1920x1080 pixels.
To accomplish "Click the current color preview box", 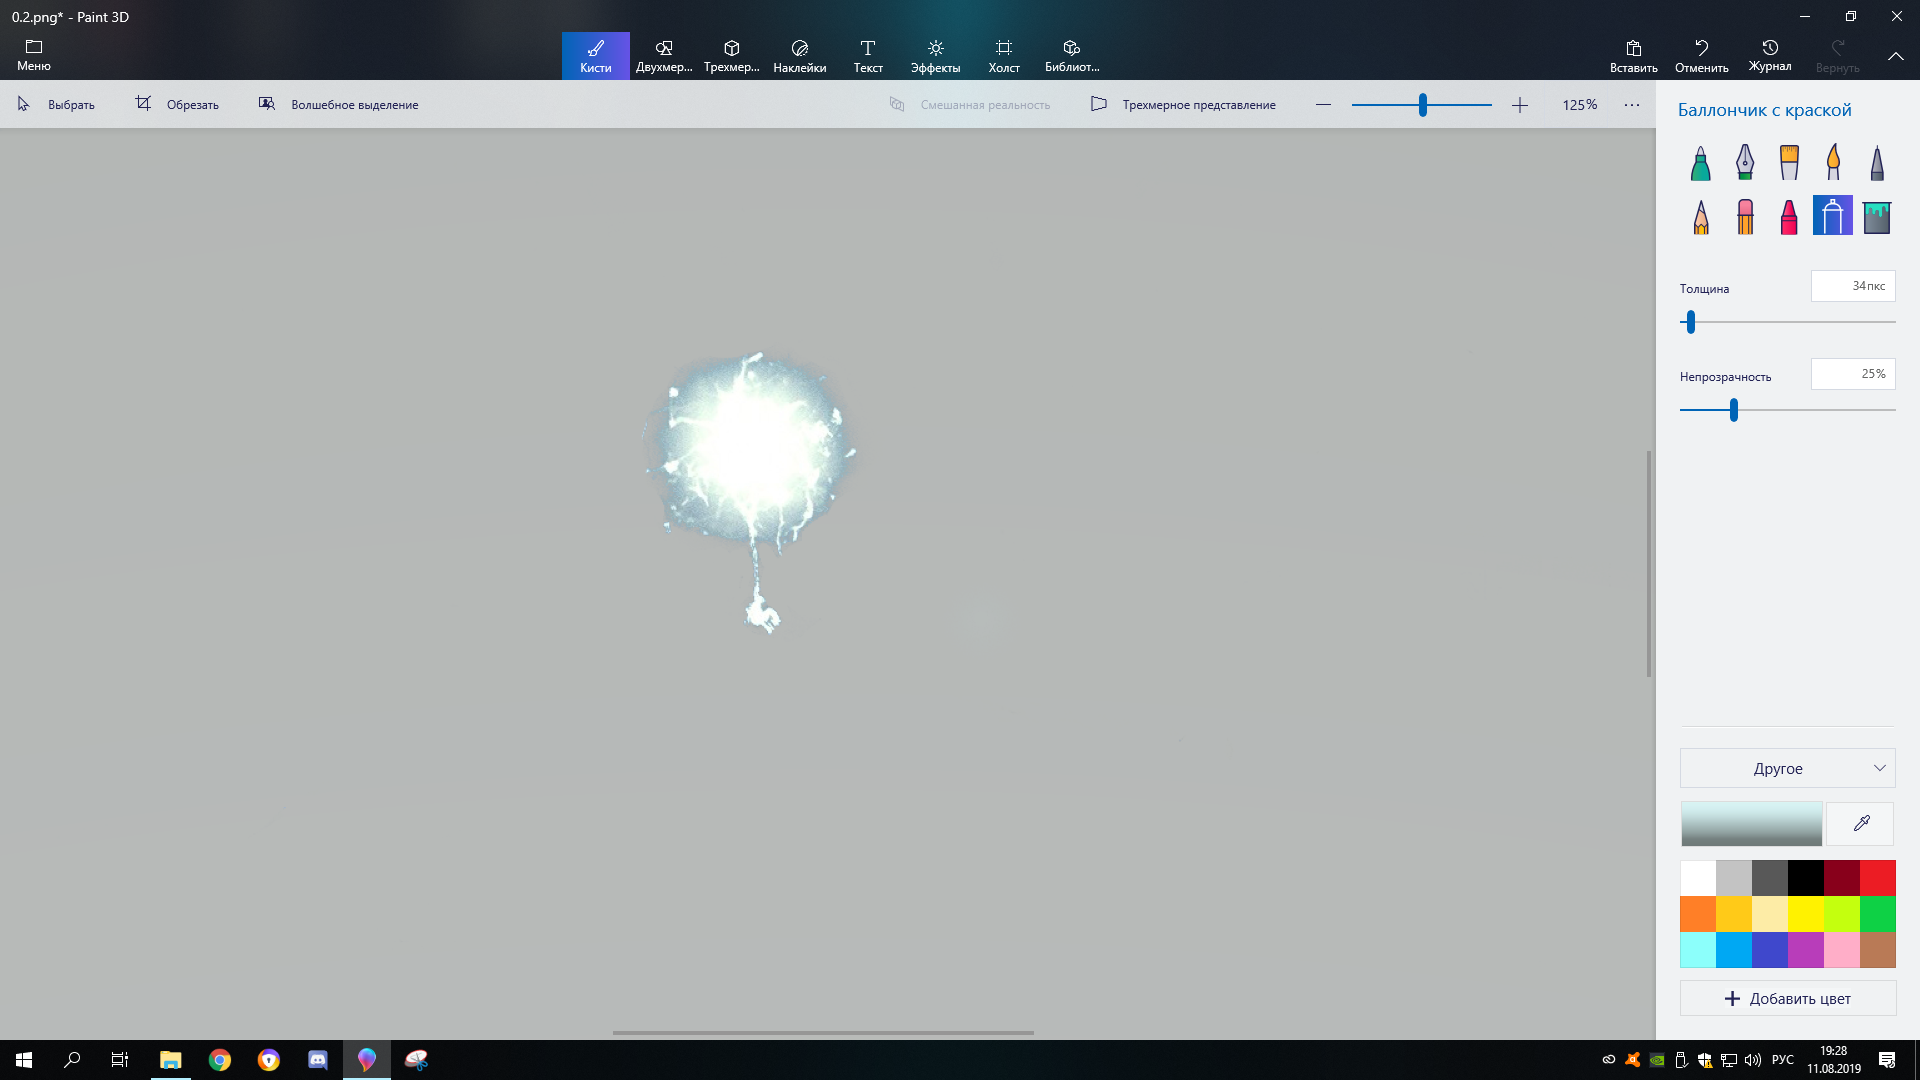I will [1752, 824].
